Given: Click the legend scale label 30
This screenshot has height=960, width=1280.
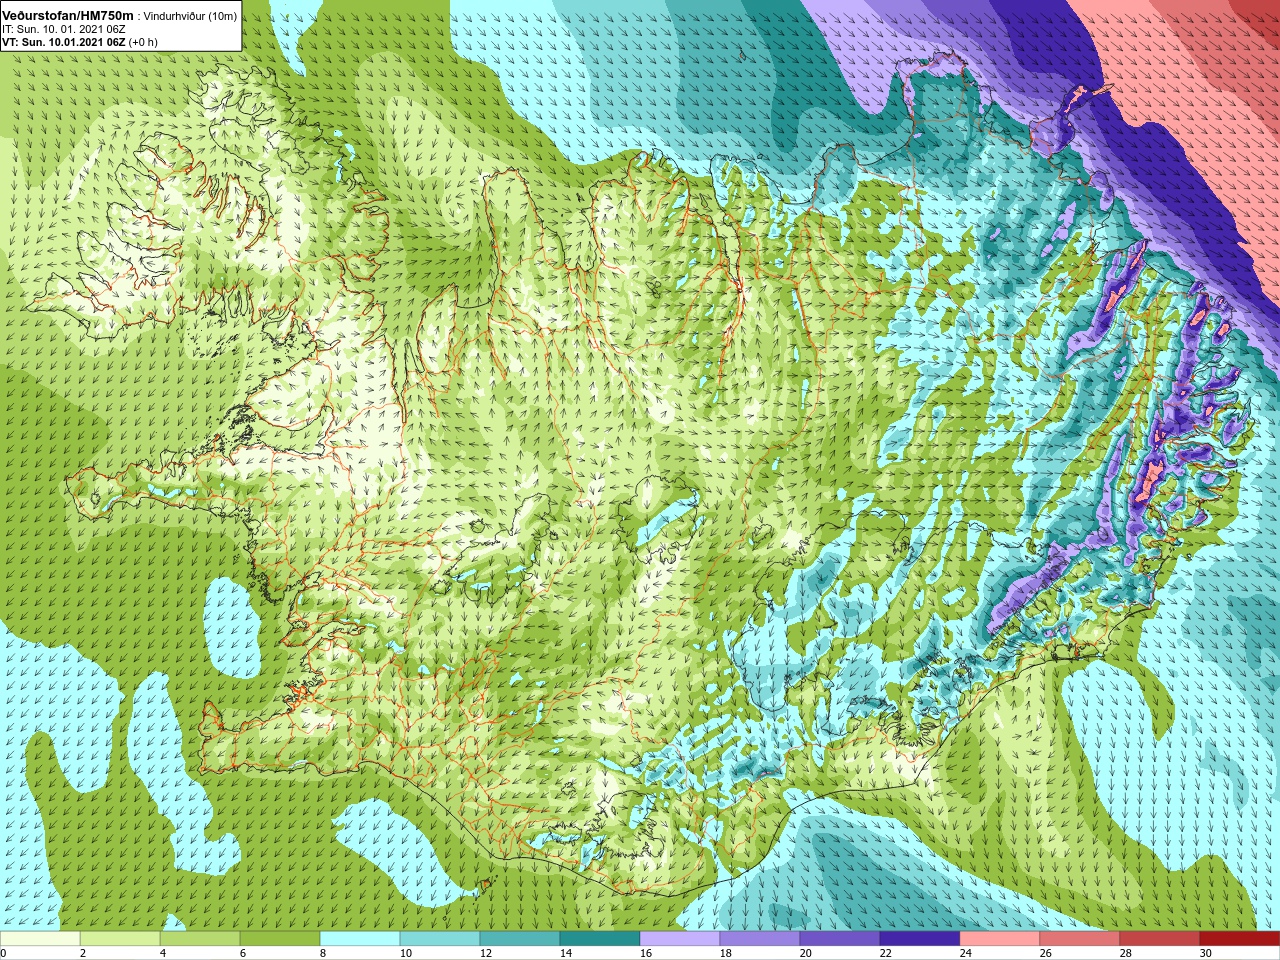Looking at the screenshot, I should (x=1206, y=953).
